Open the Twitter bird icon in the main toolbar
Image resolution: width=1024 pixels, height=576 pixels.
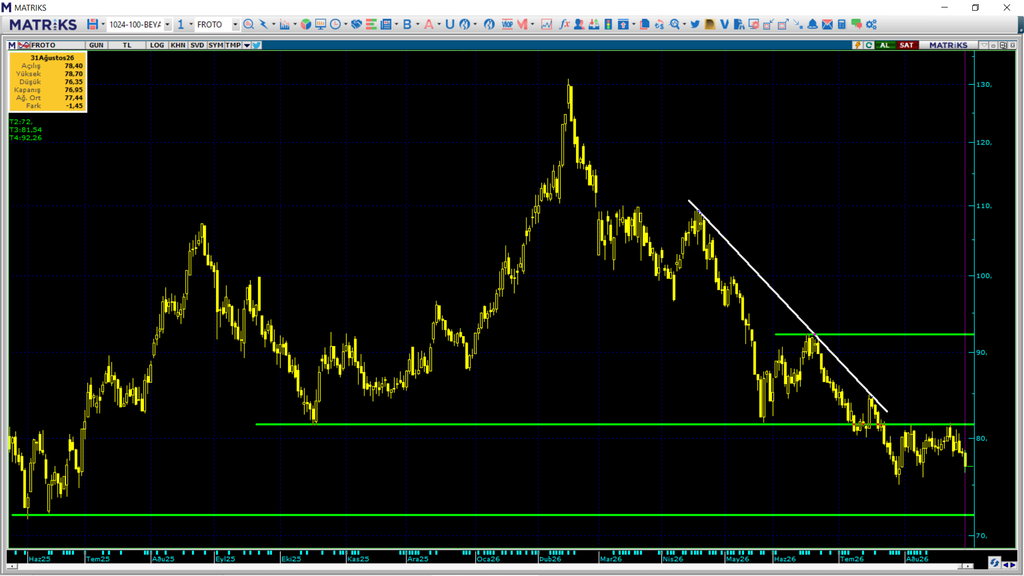(695, 24)
